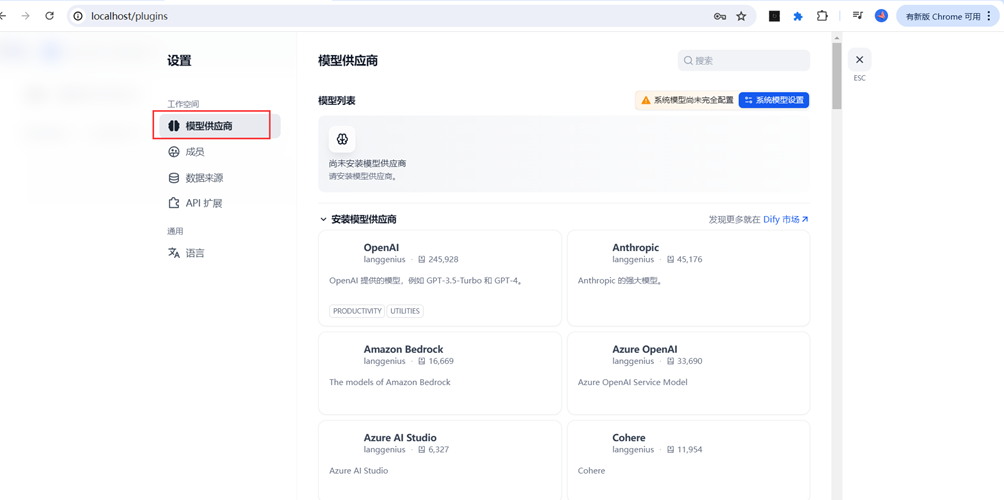Bookmark this page with the star icon
The height and width of the screenshot is (500, 1004).
[741, 17]
